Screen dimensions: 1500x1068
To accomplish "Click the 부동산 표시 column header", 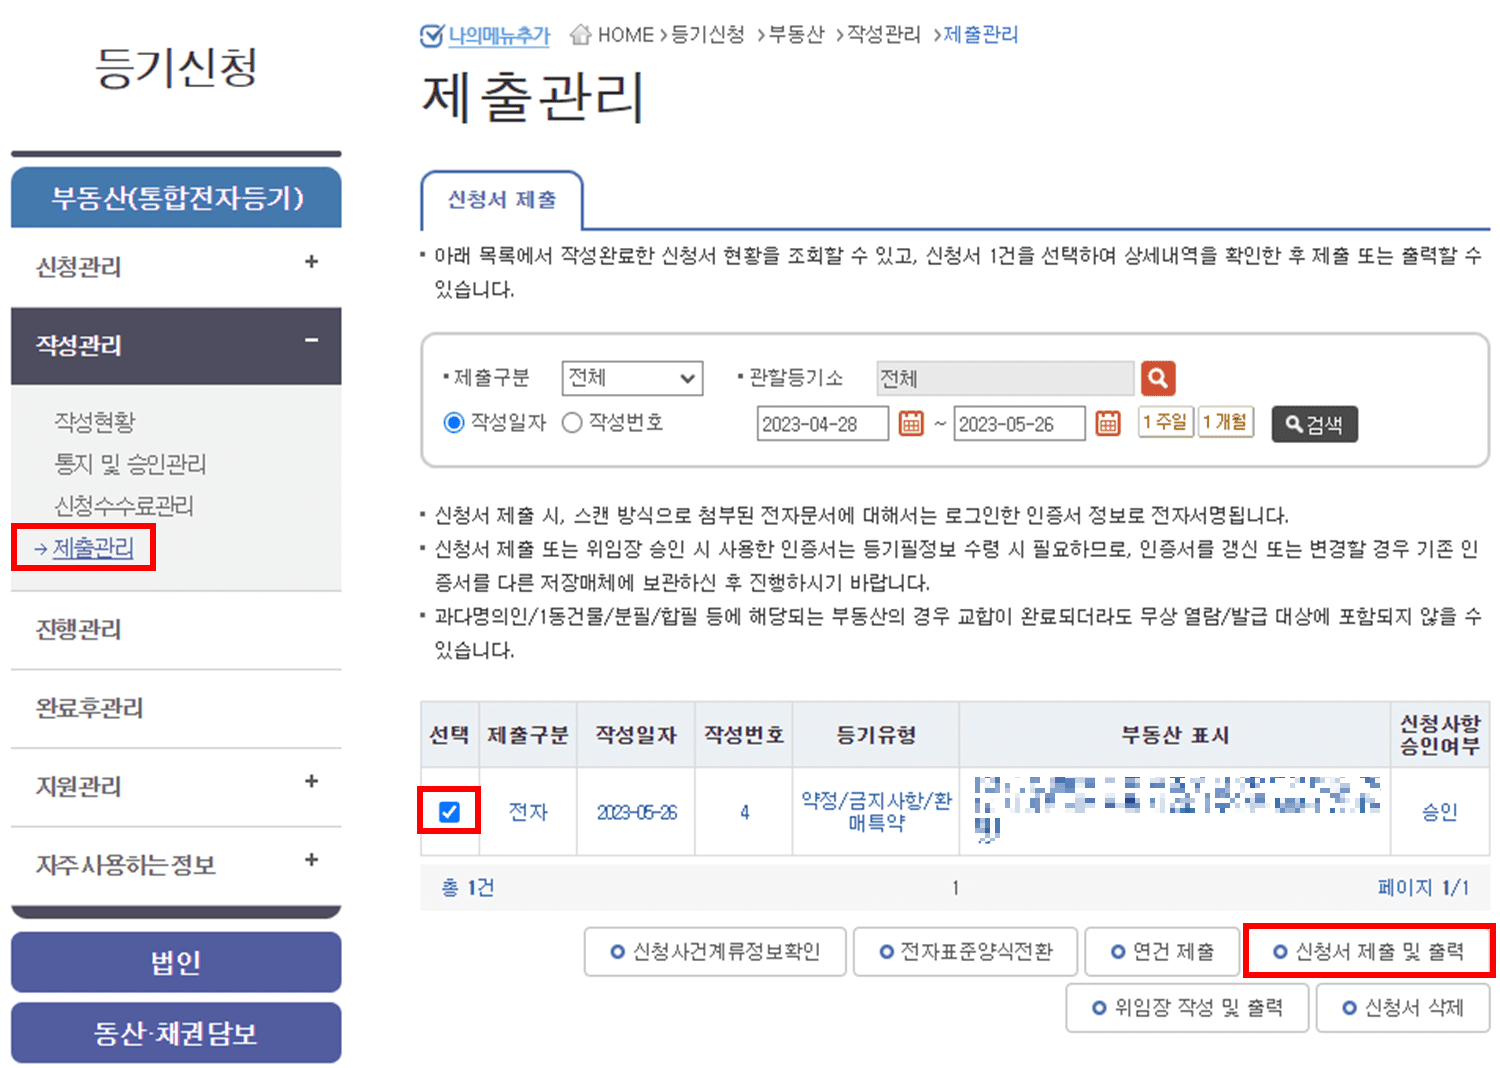I will point(1175,735).
